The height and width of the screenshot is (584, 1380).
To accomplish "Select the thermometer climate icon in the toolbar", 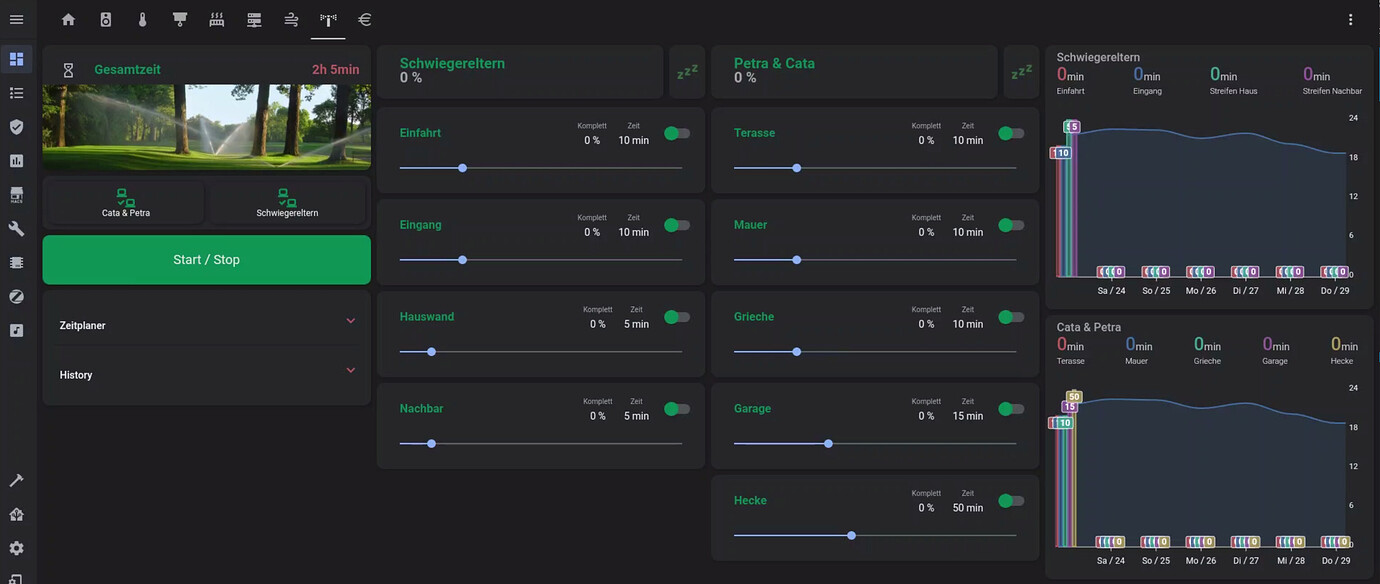I will pos(142,19).
